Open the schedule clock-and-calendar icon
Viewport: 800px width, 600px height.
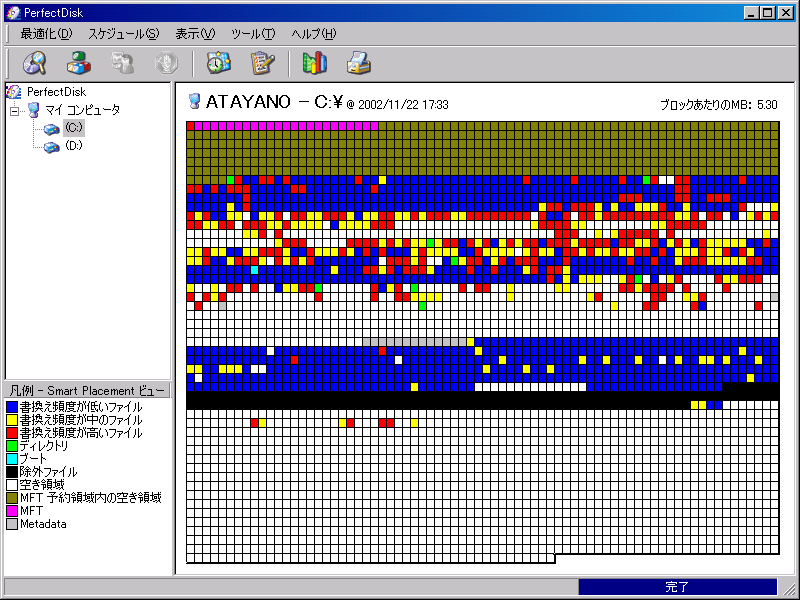tap(219, 63)
